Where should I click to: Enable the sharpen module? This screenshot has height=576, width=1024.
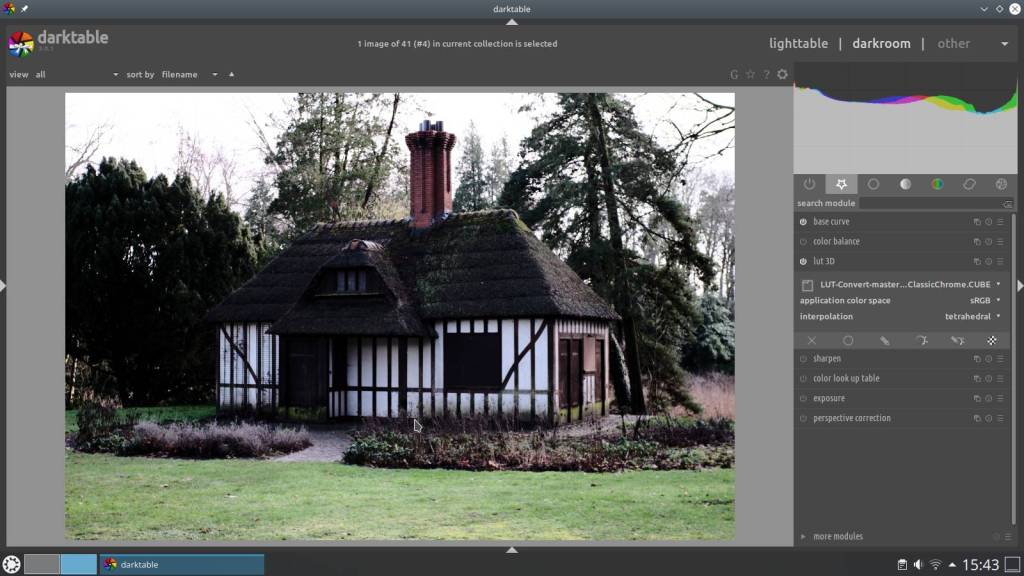(803, 359)
